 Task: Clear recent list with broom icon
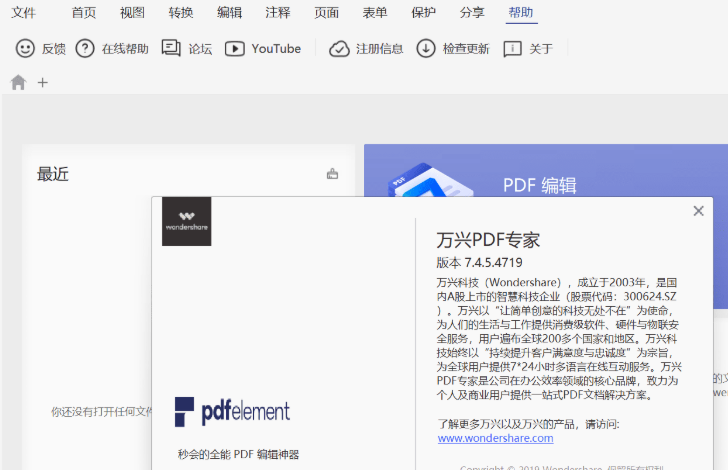pyautogui.click(x=332, y=174)
